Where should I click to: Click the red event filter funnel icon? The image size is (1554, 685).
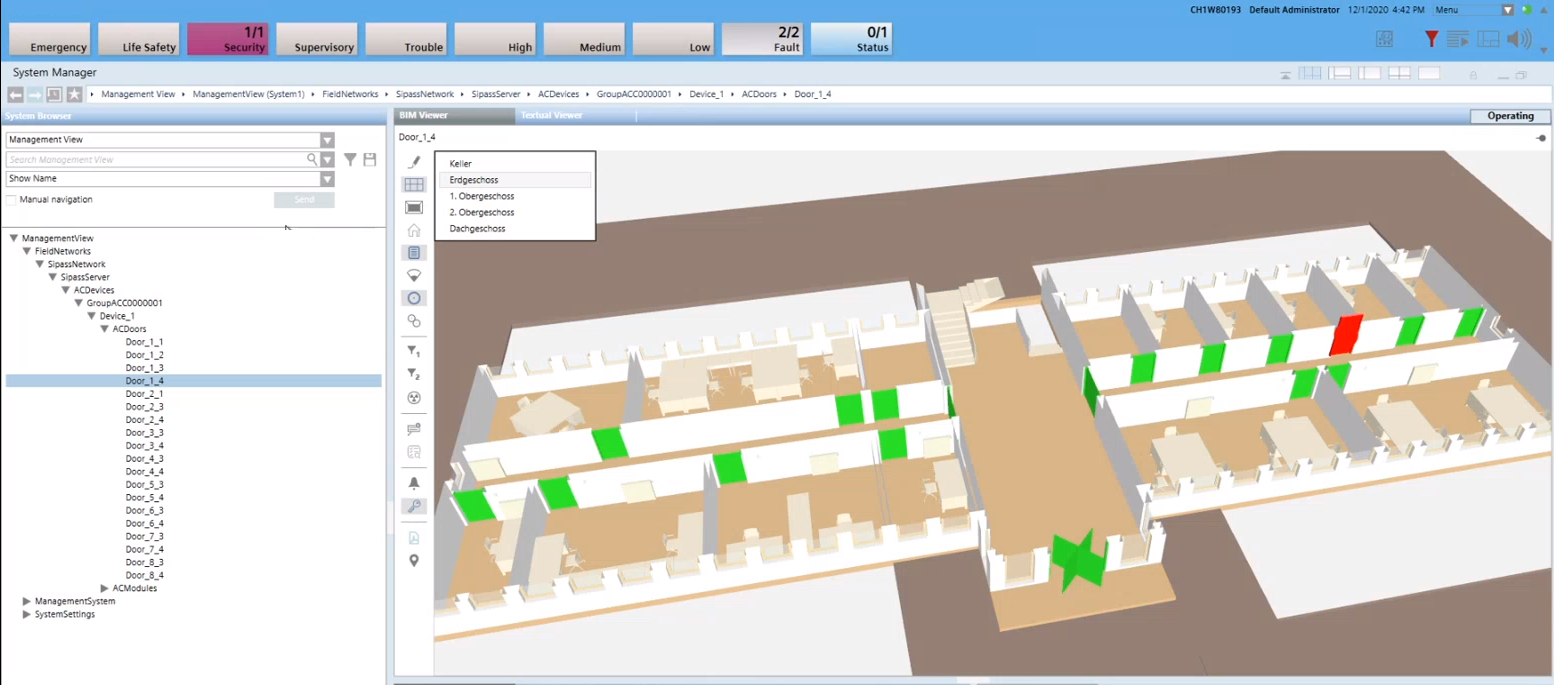(x=1431, y=39)
